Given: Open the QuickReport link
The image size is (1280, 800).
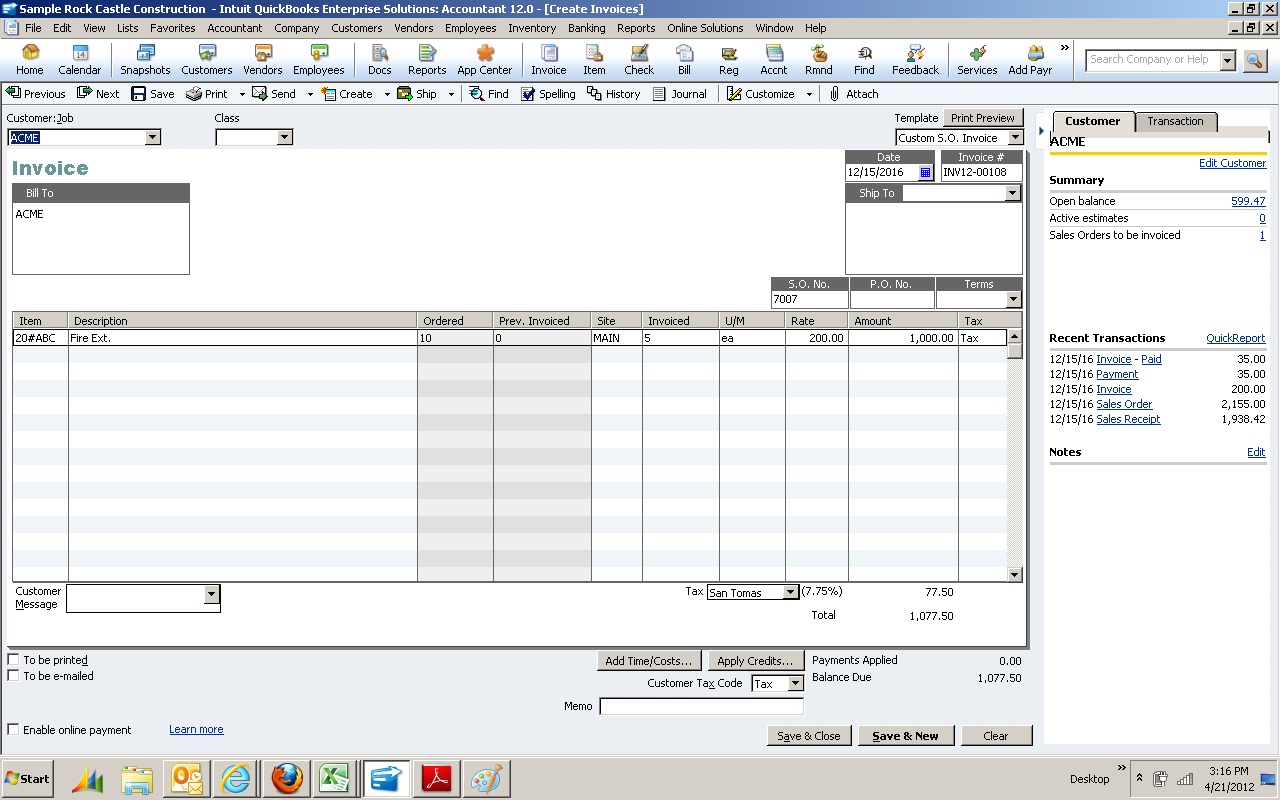Looking at the screenshot, I should [1235, 338].
